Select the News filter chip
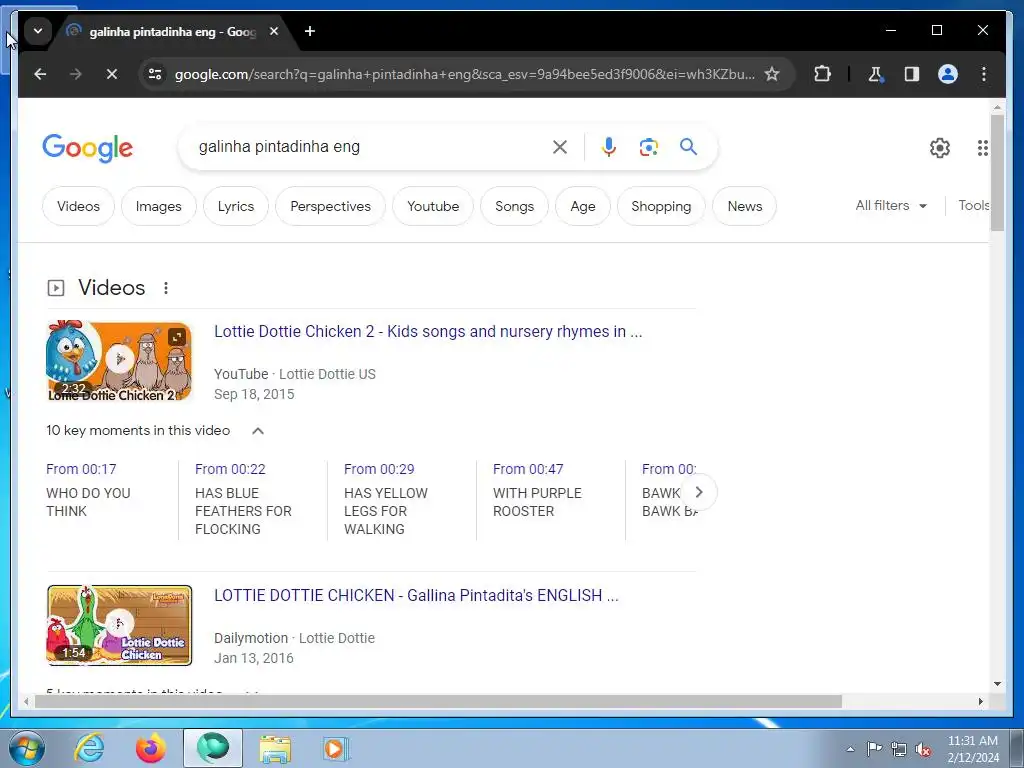The image size is (1024, 768). pos(744,206)
